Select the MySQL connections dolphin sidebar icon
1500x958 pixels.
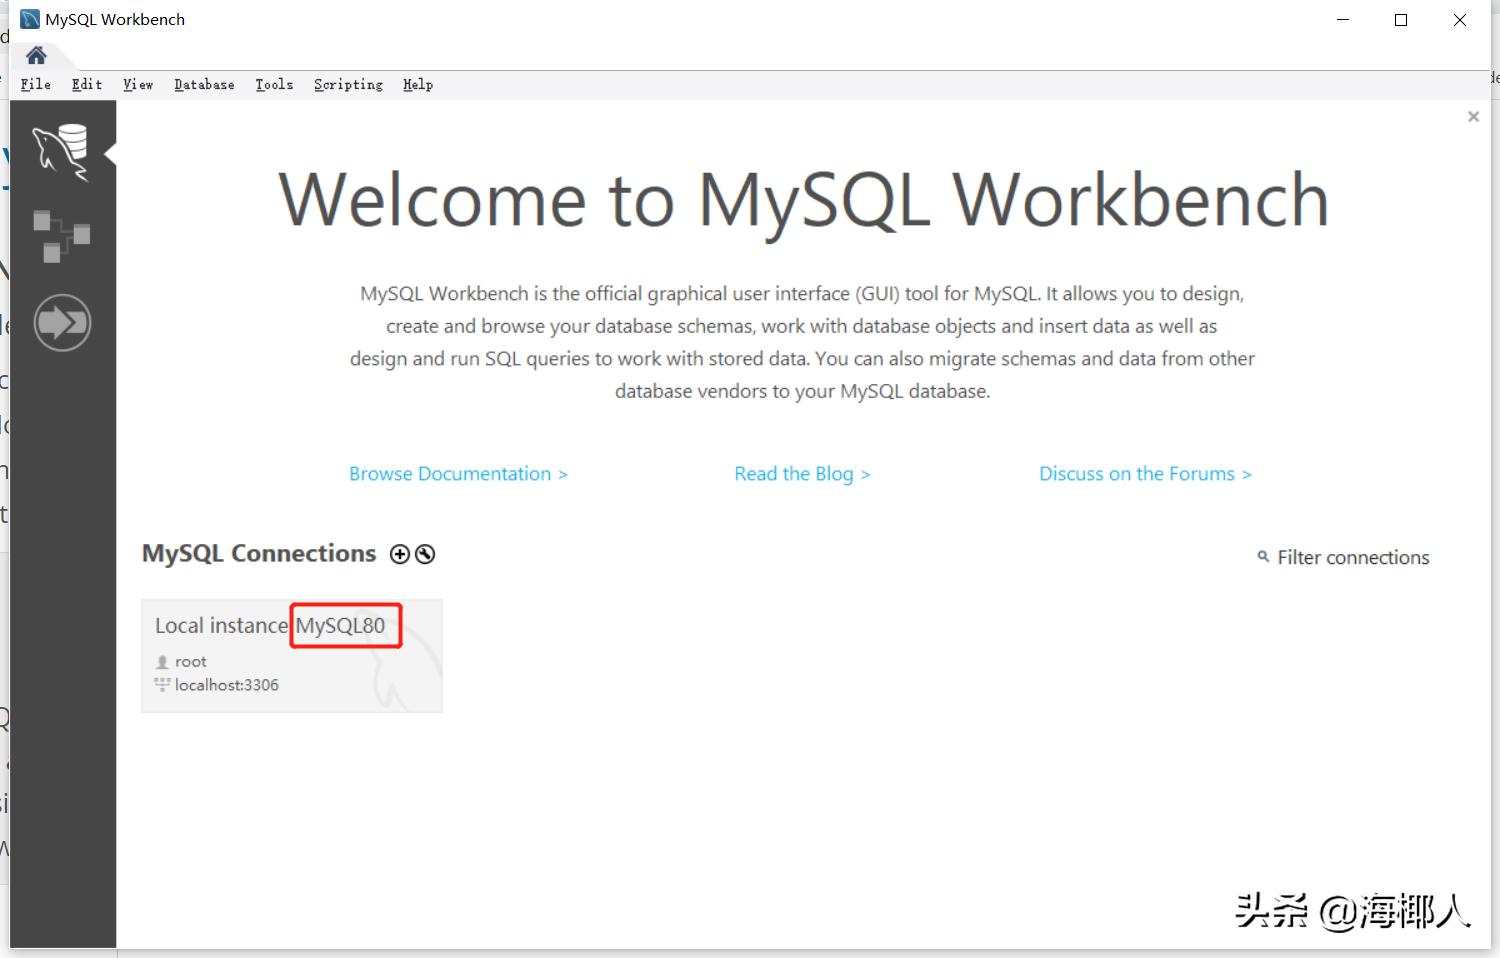pyautogui.click(x=61, y=151)
